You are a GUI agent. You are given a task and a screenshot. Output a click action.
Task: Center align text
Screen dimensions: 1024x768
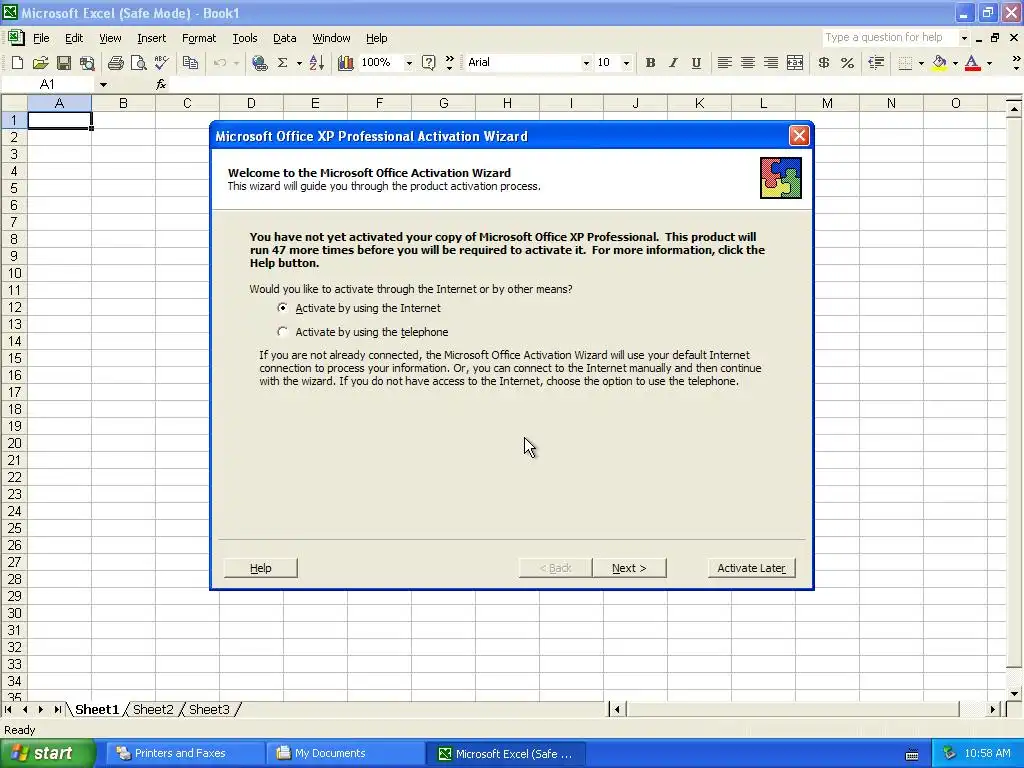(x=748, y=63)
